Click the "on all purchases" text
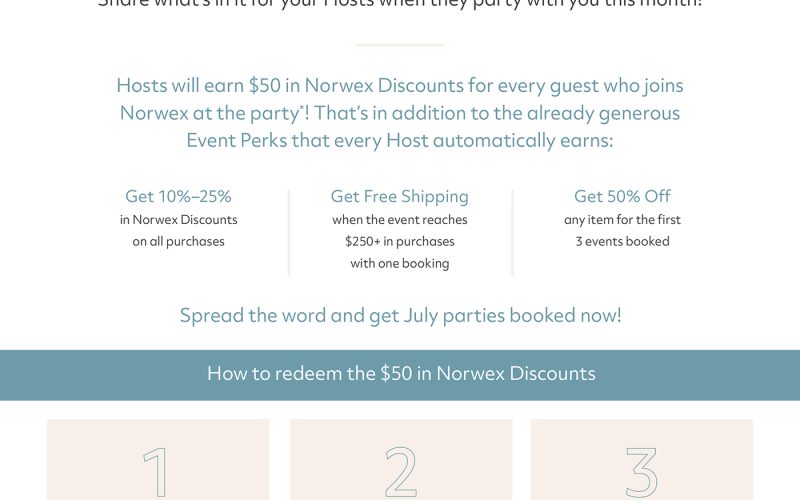This screenshot has height=500, width=800. 178,241
